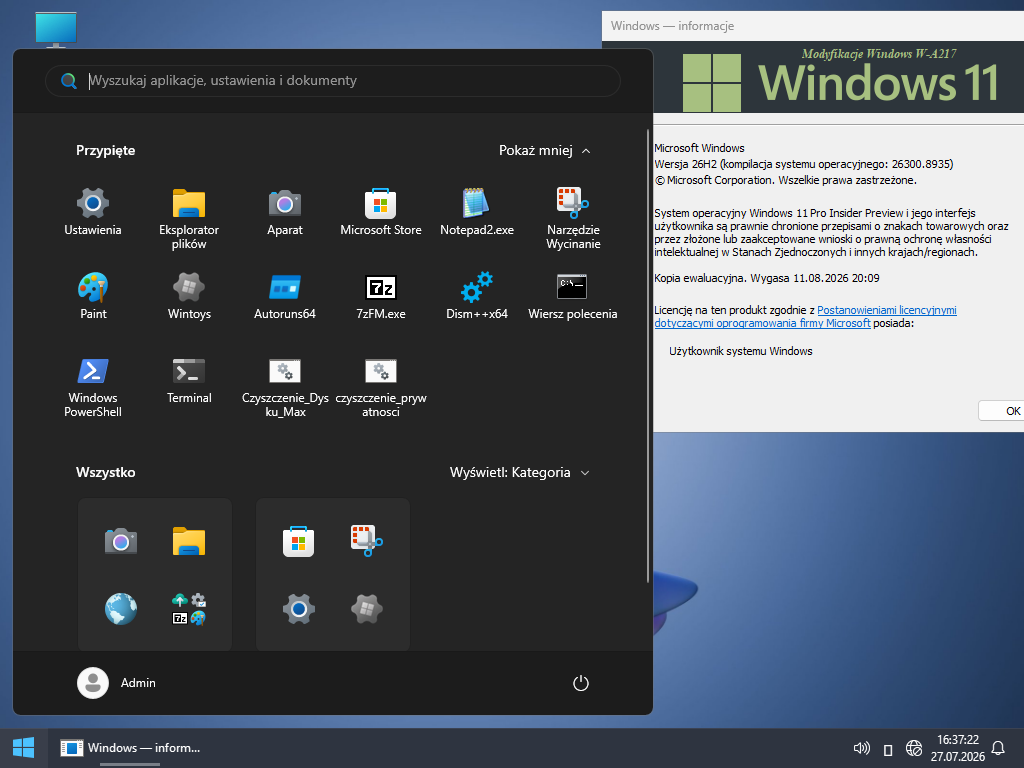Open the power options button
Screen dimensions: 1024x768
click(x=581, y=683)
